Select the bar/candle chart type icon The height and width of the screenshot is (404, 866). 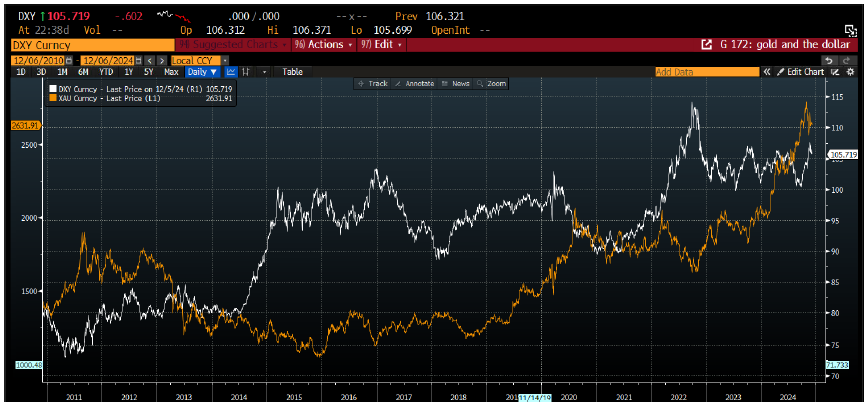[x=247, y=72]
